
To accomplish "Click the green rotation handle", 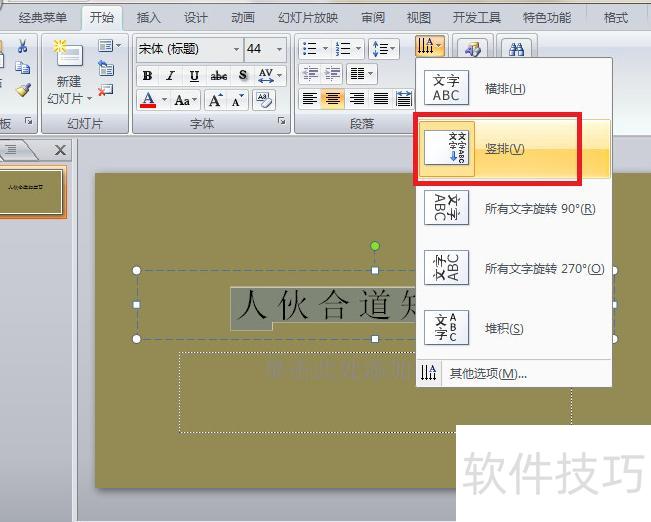I will coord(374,246).
